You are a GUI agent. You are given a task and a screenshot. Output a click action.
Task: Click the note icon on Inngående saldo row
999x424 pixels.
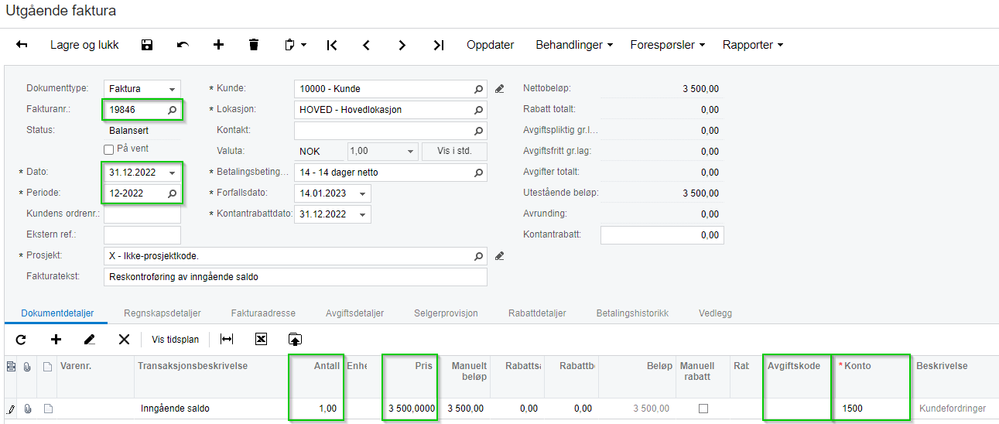(x=47, y=408)
